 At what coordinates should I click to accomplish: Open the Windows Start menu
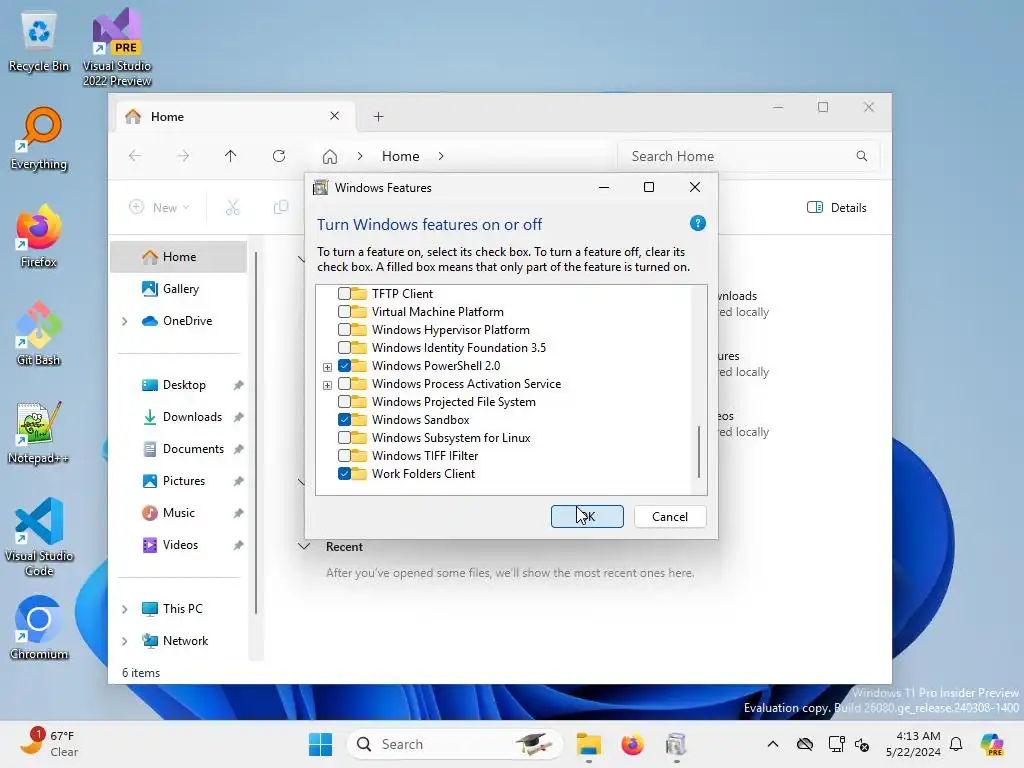(320, 744)
